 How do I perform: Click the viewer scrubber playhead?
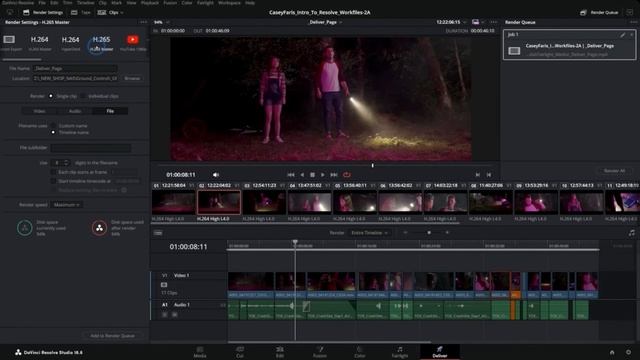(372, 165)
